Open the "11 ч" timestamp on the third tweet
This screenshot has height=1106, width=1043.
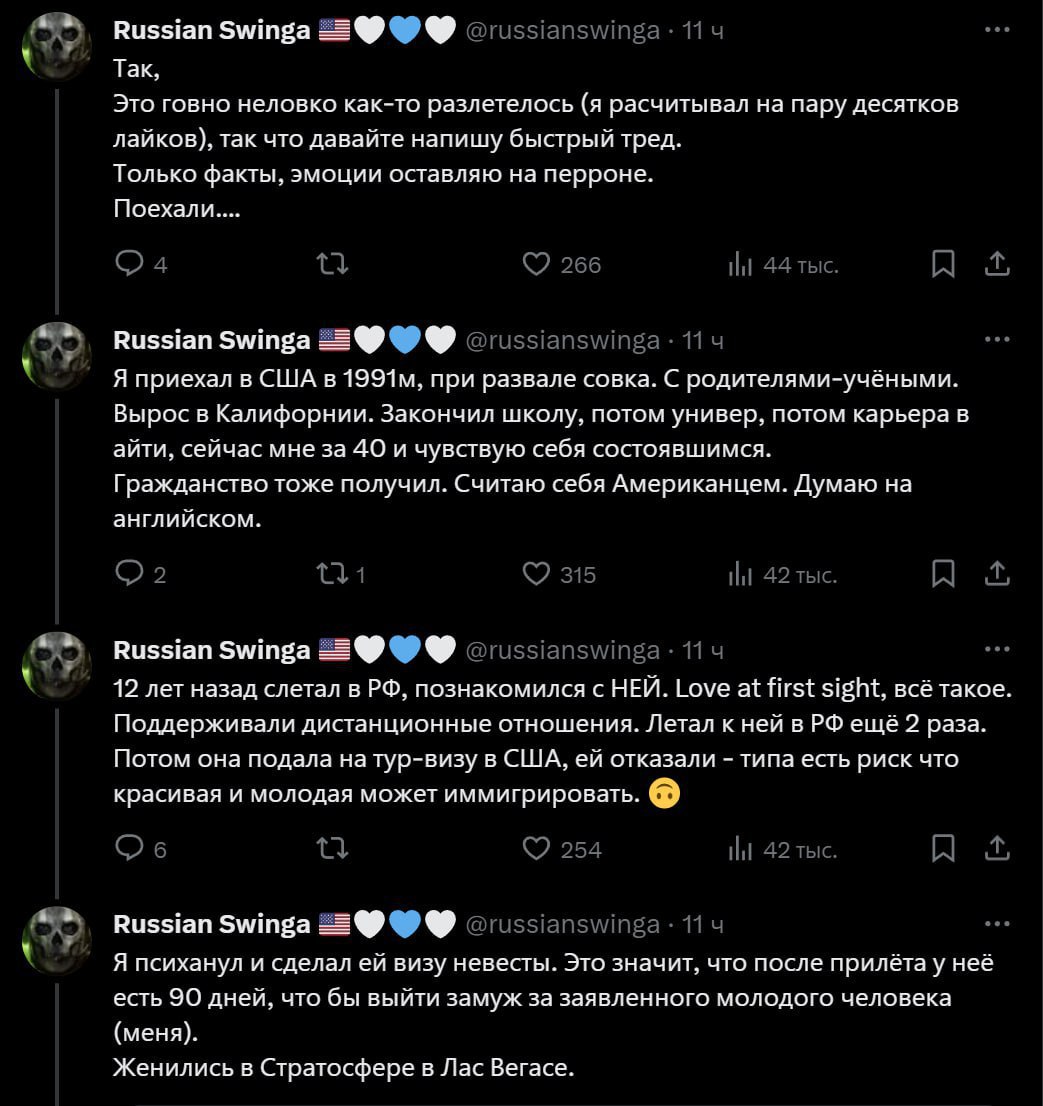click(703, 651)
